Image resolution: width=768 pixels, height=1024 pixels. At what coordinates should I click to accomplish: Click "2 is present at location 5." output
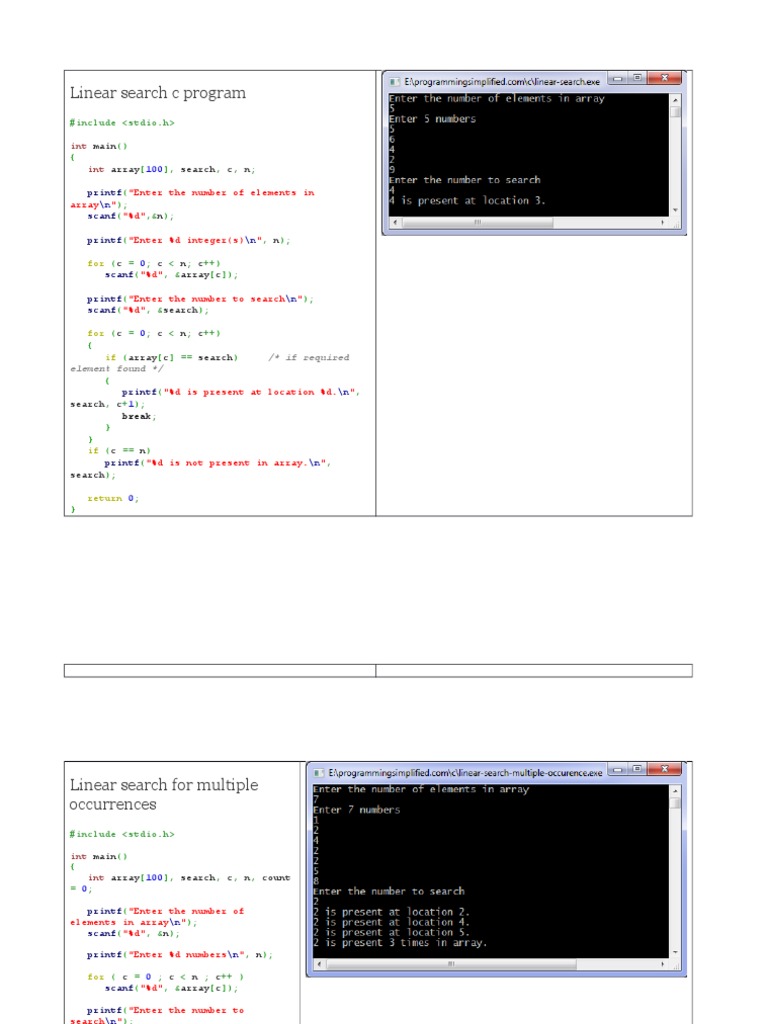tap(391, 933)
